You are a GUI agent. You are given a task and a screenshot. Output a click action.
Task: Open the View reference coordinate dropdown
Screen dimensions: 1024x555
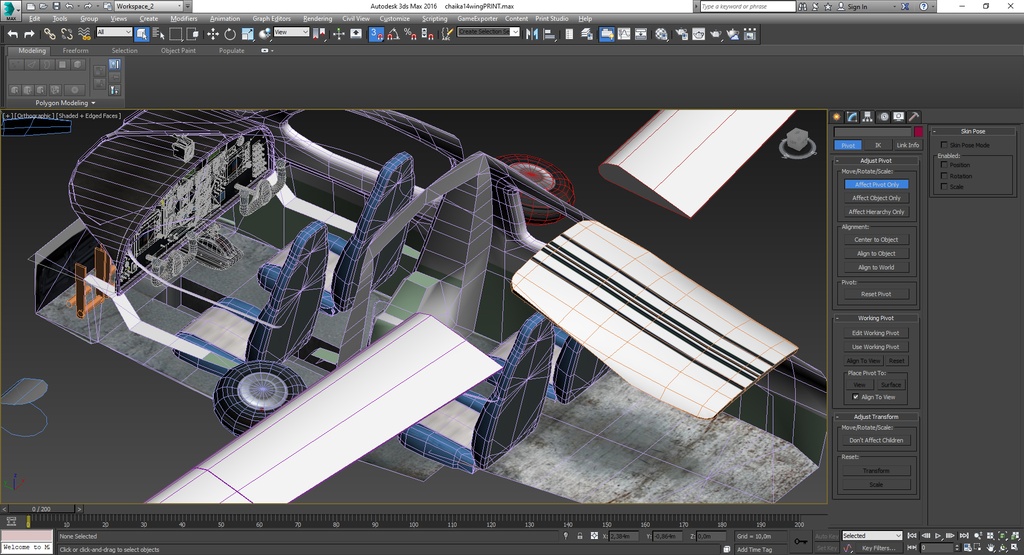click(x=291, y=32)
